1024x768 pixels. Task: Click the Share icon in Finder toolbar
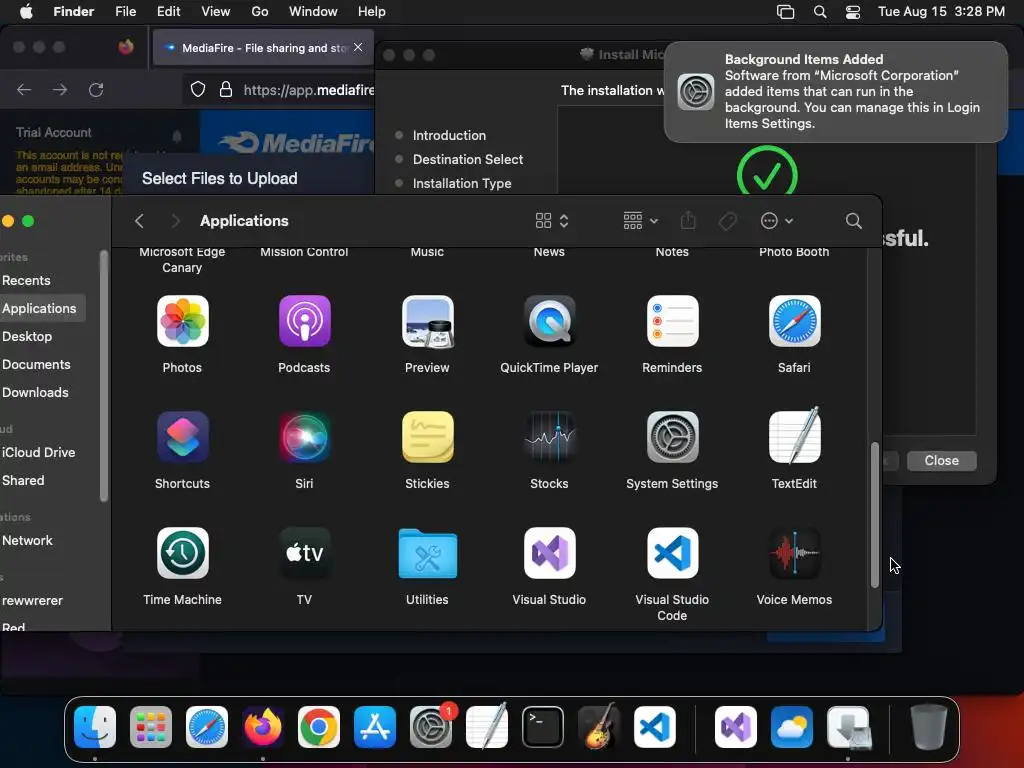click(688, 221)
